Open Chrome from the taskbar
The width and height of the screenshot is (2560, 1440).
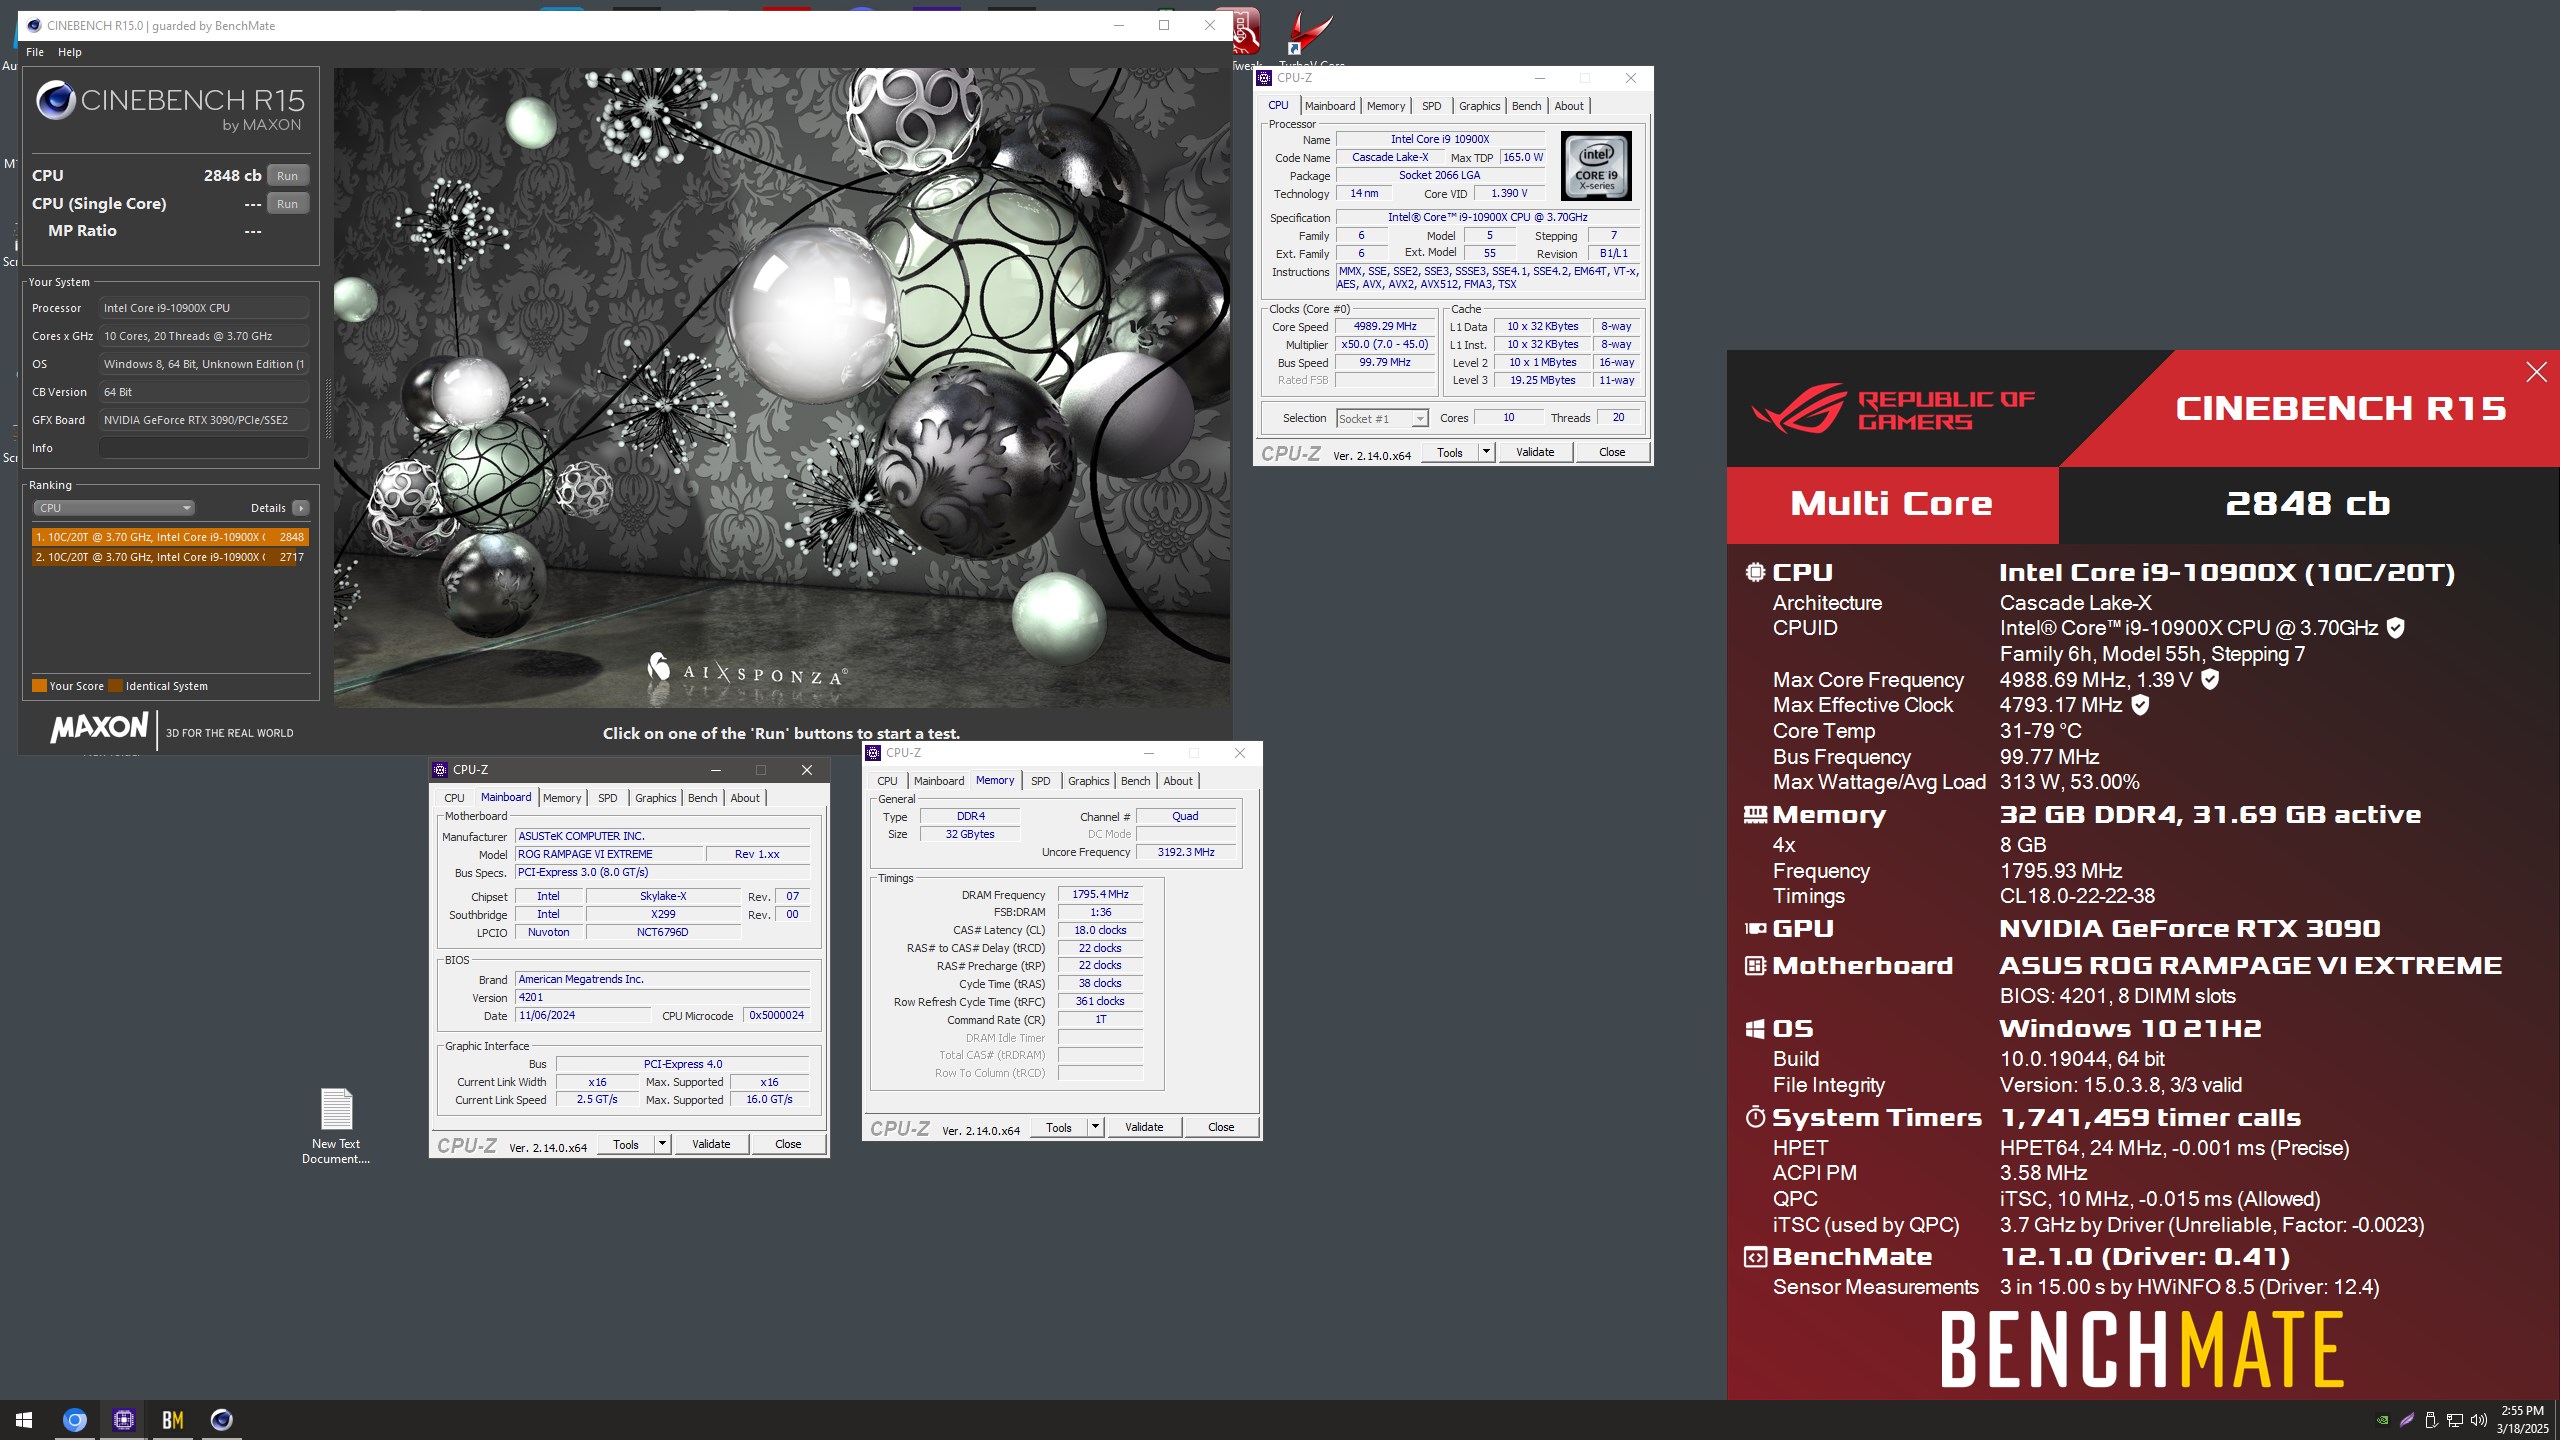pos(74,1420)
